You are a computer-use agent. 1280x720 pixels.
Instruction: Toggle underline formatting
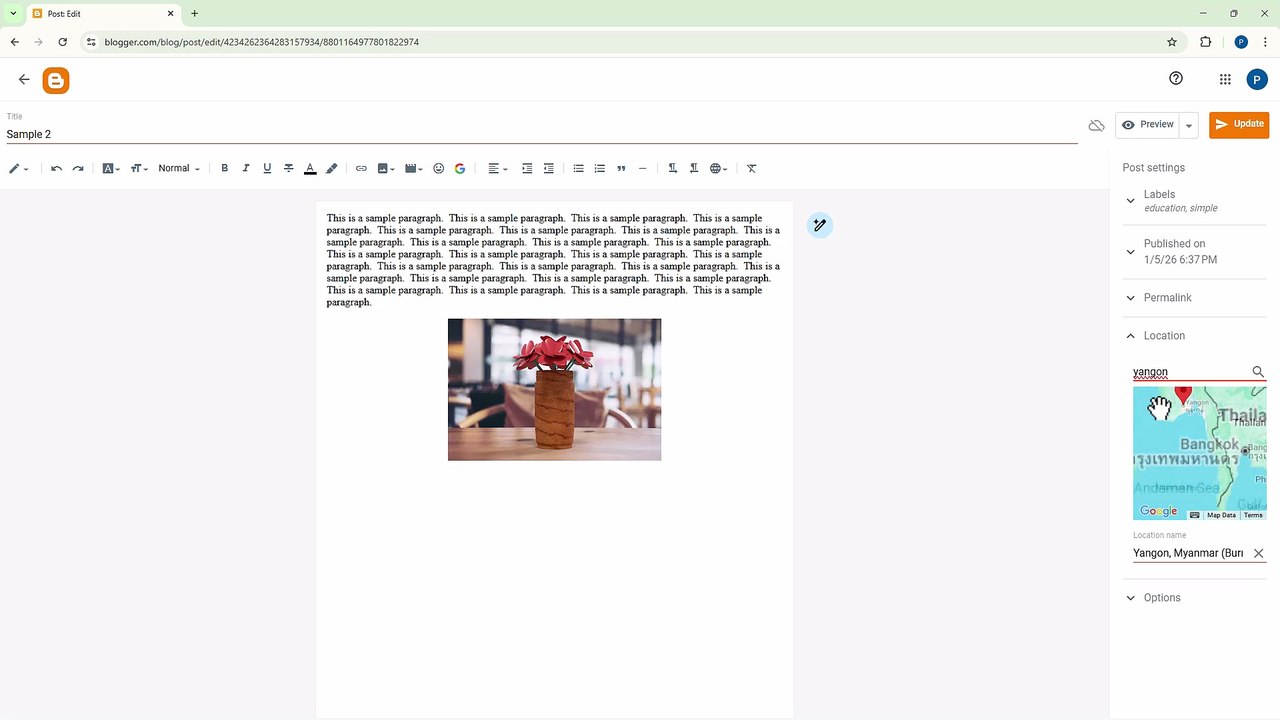267,169
